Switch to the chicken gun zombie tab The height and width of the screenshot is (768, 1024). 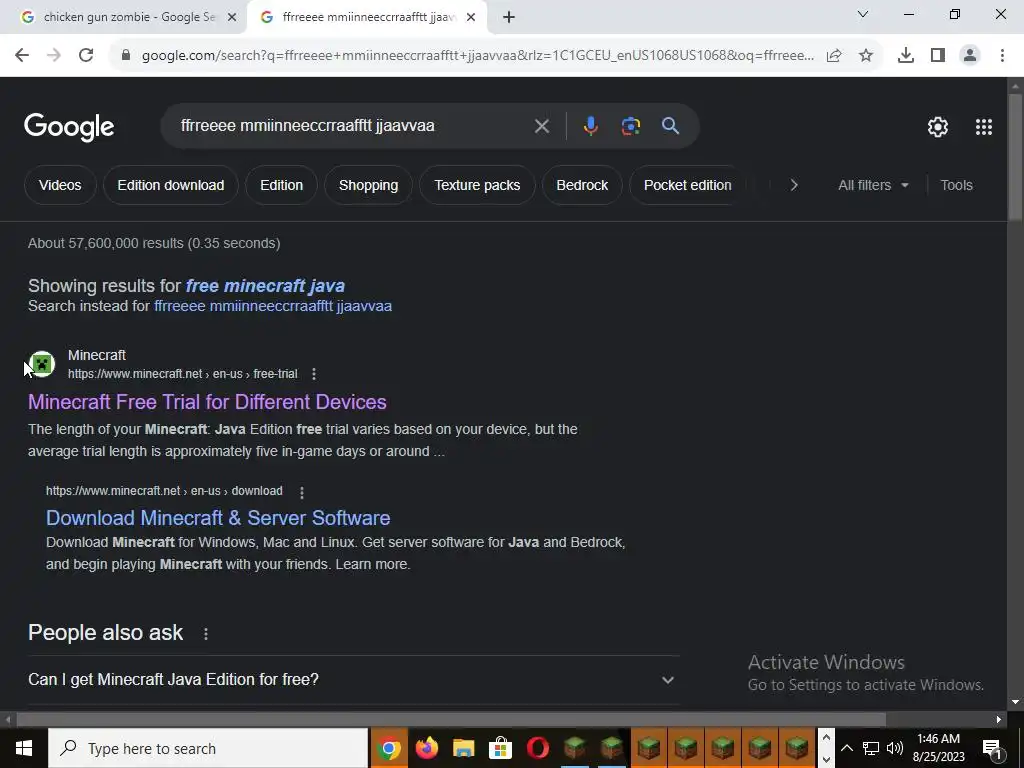coord(124,18)
